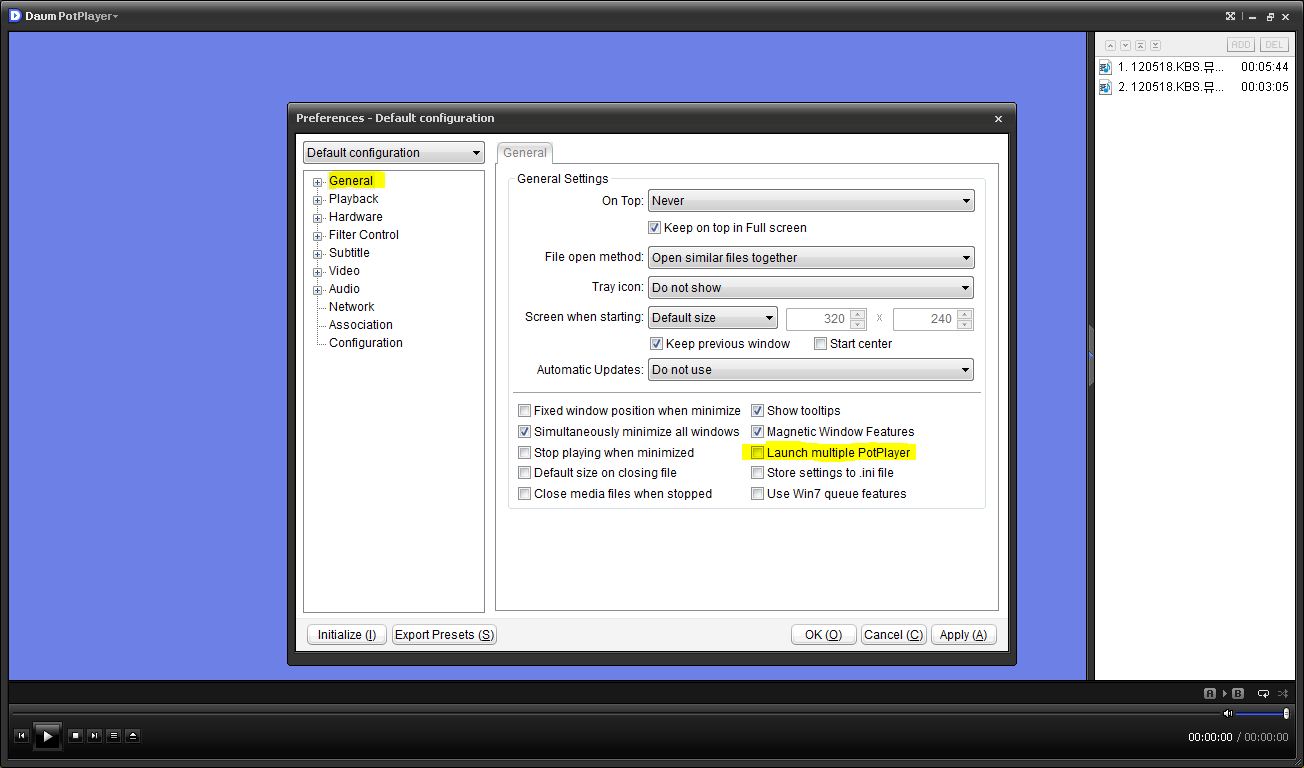Open the Automatic Updates dropdown
This screenshot has height=768, width=1304.
point(811,370)
